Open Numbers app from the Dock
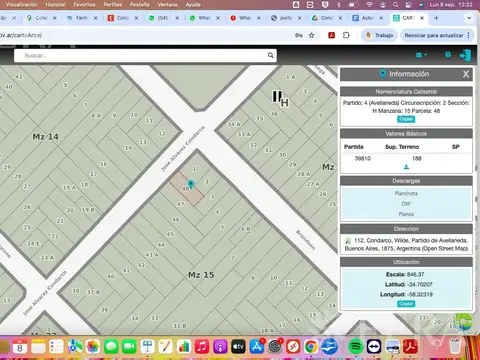 coord(184,347)
